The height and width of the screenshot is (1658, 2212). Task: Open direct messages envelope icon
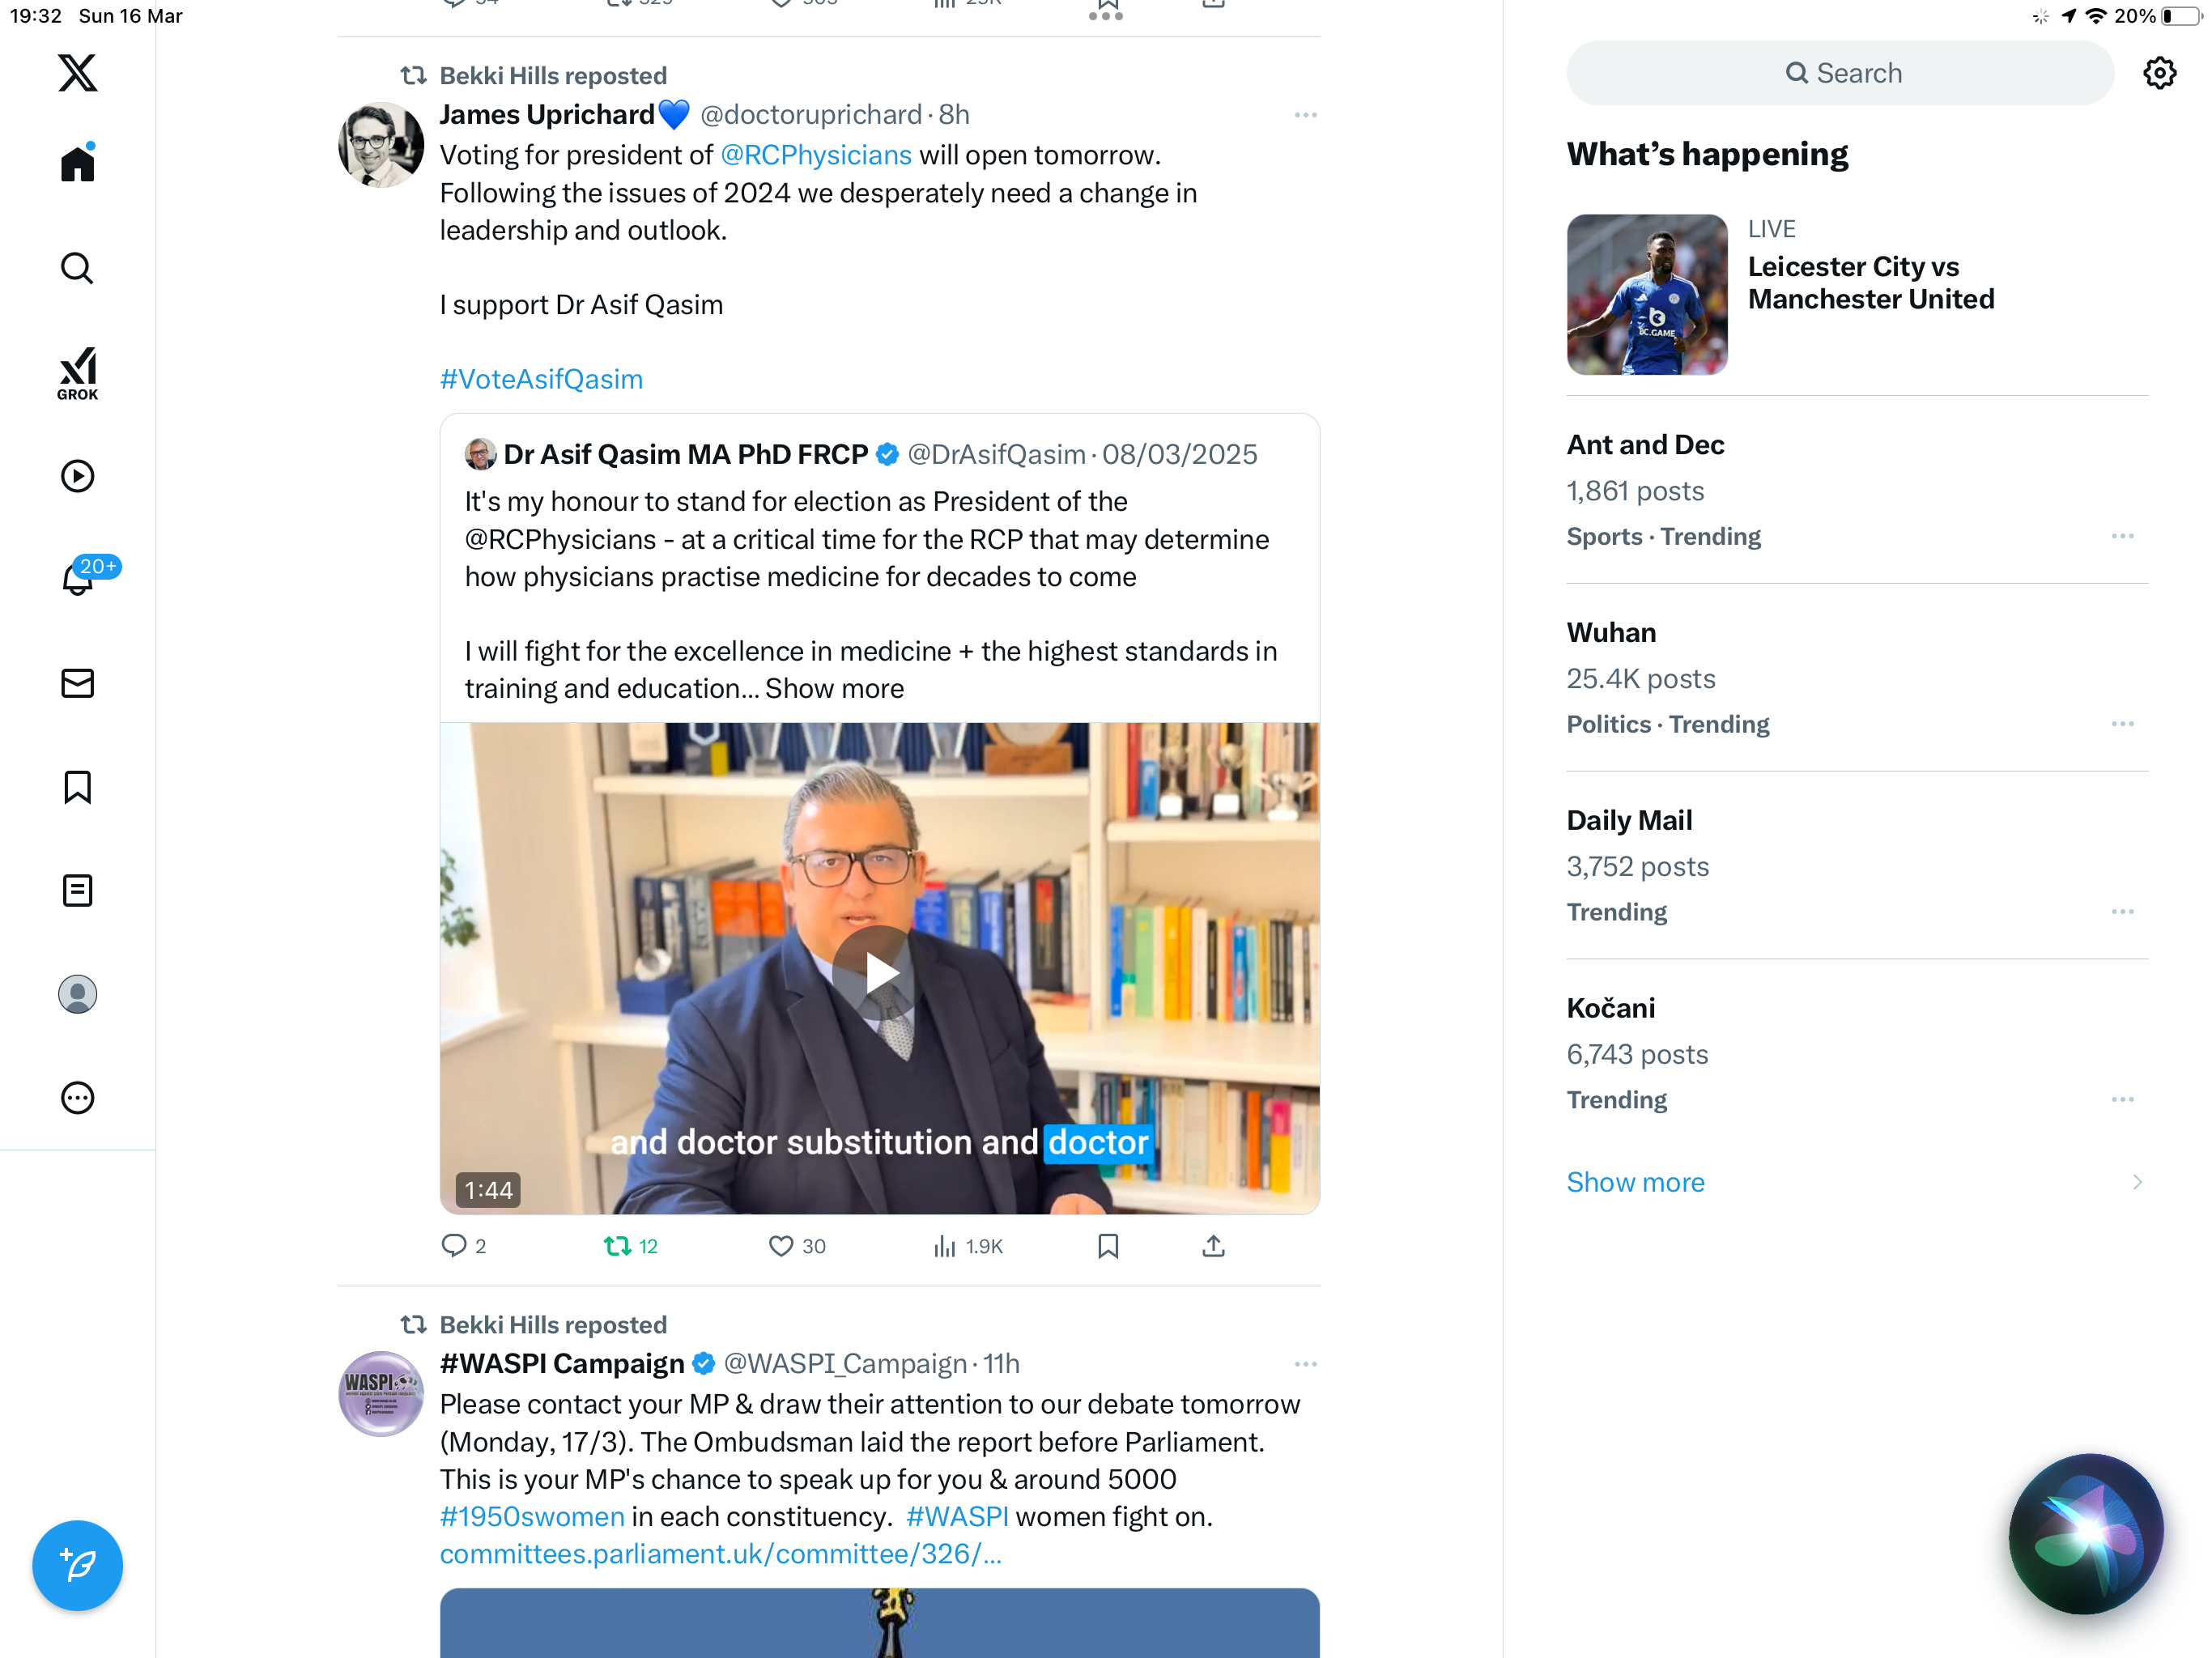click(x=77, y=683)
